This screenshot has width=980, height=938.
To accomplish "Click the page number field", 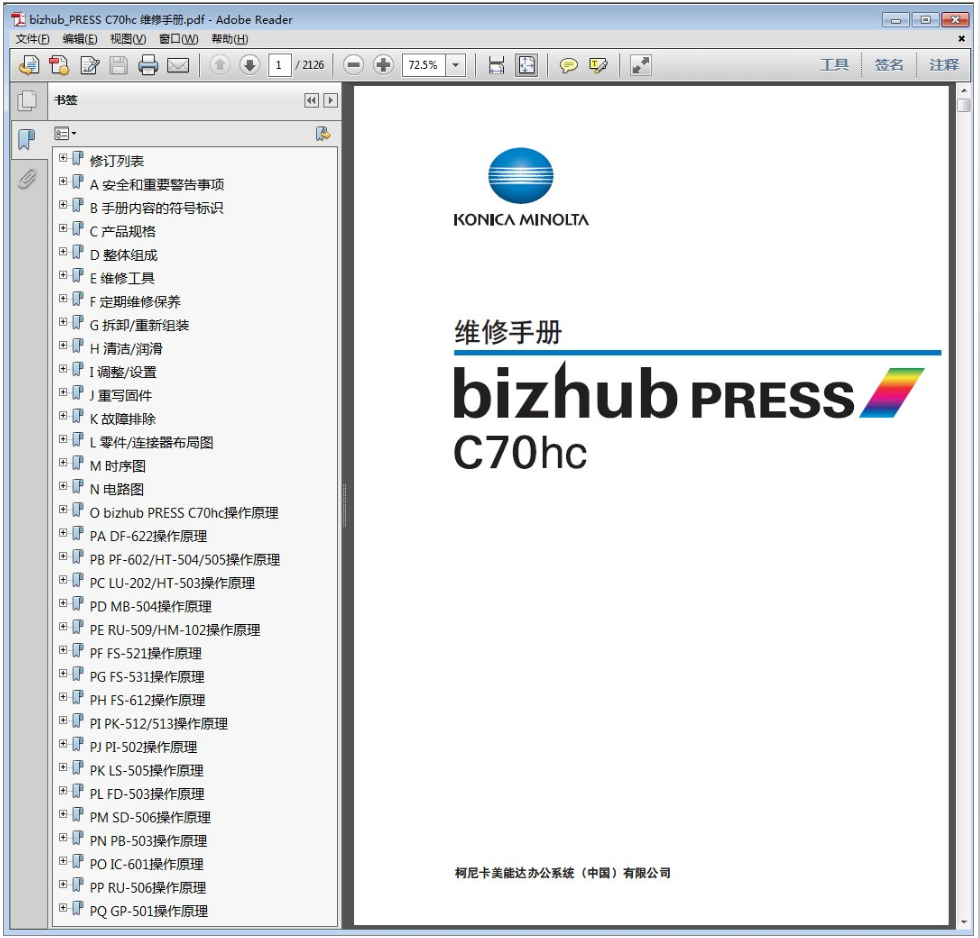I will 279,65.
